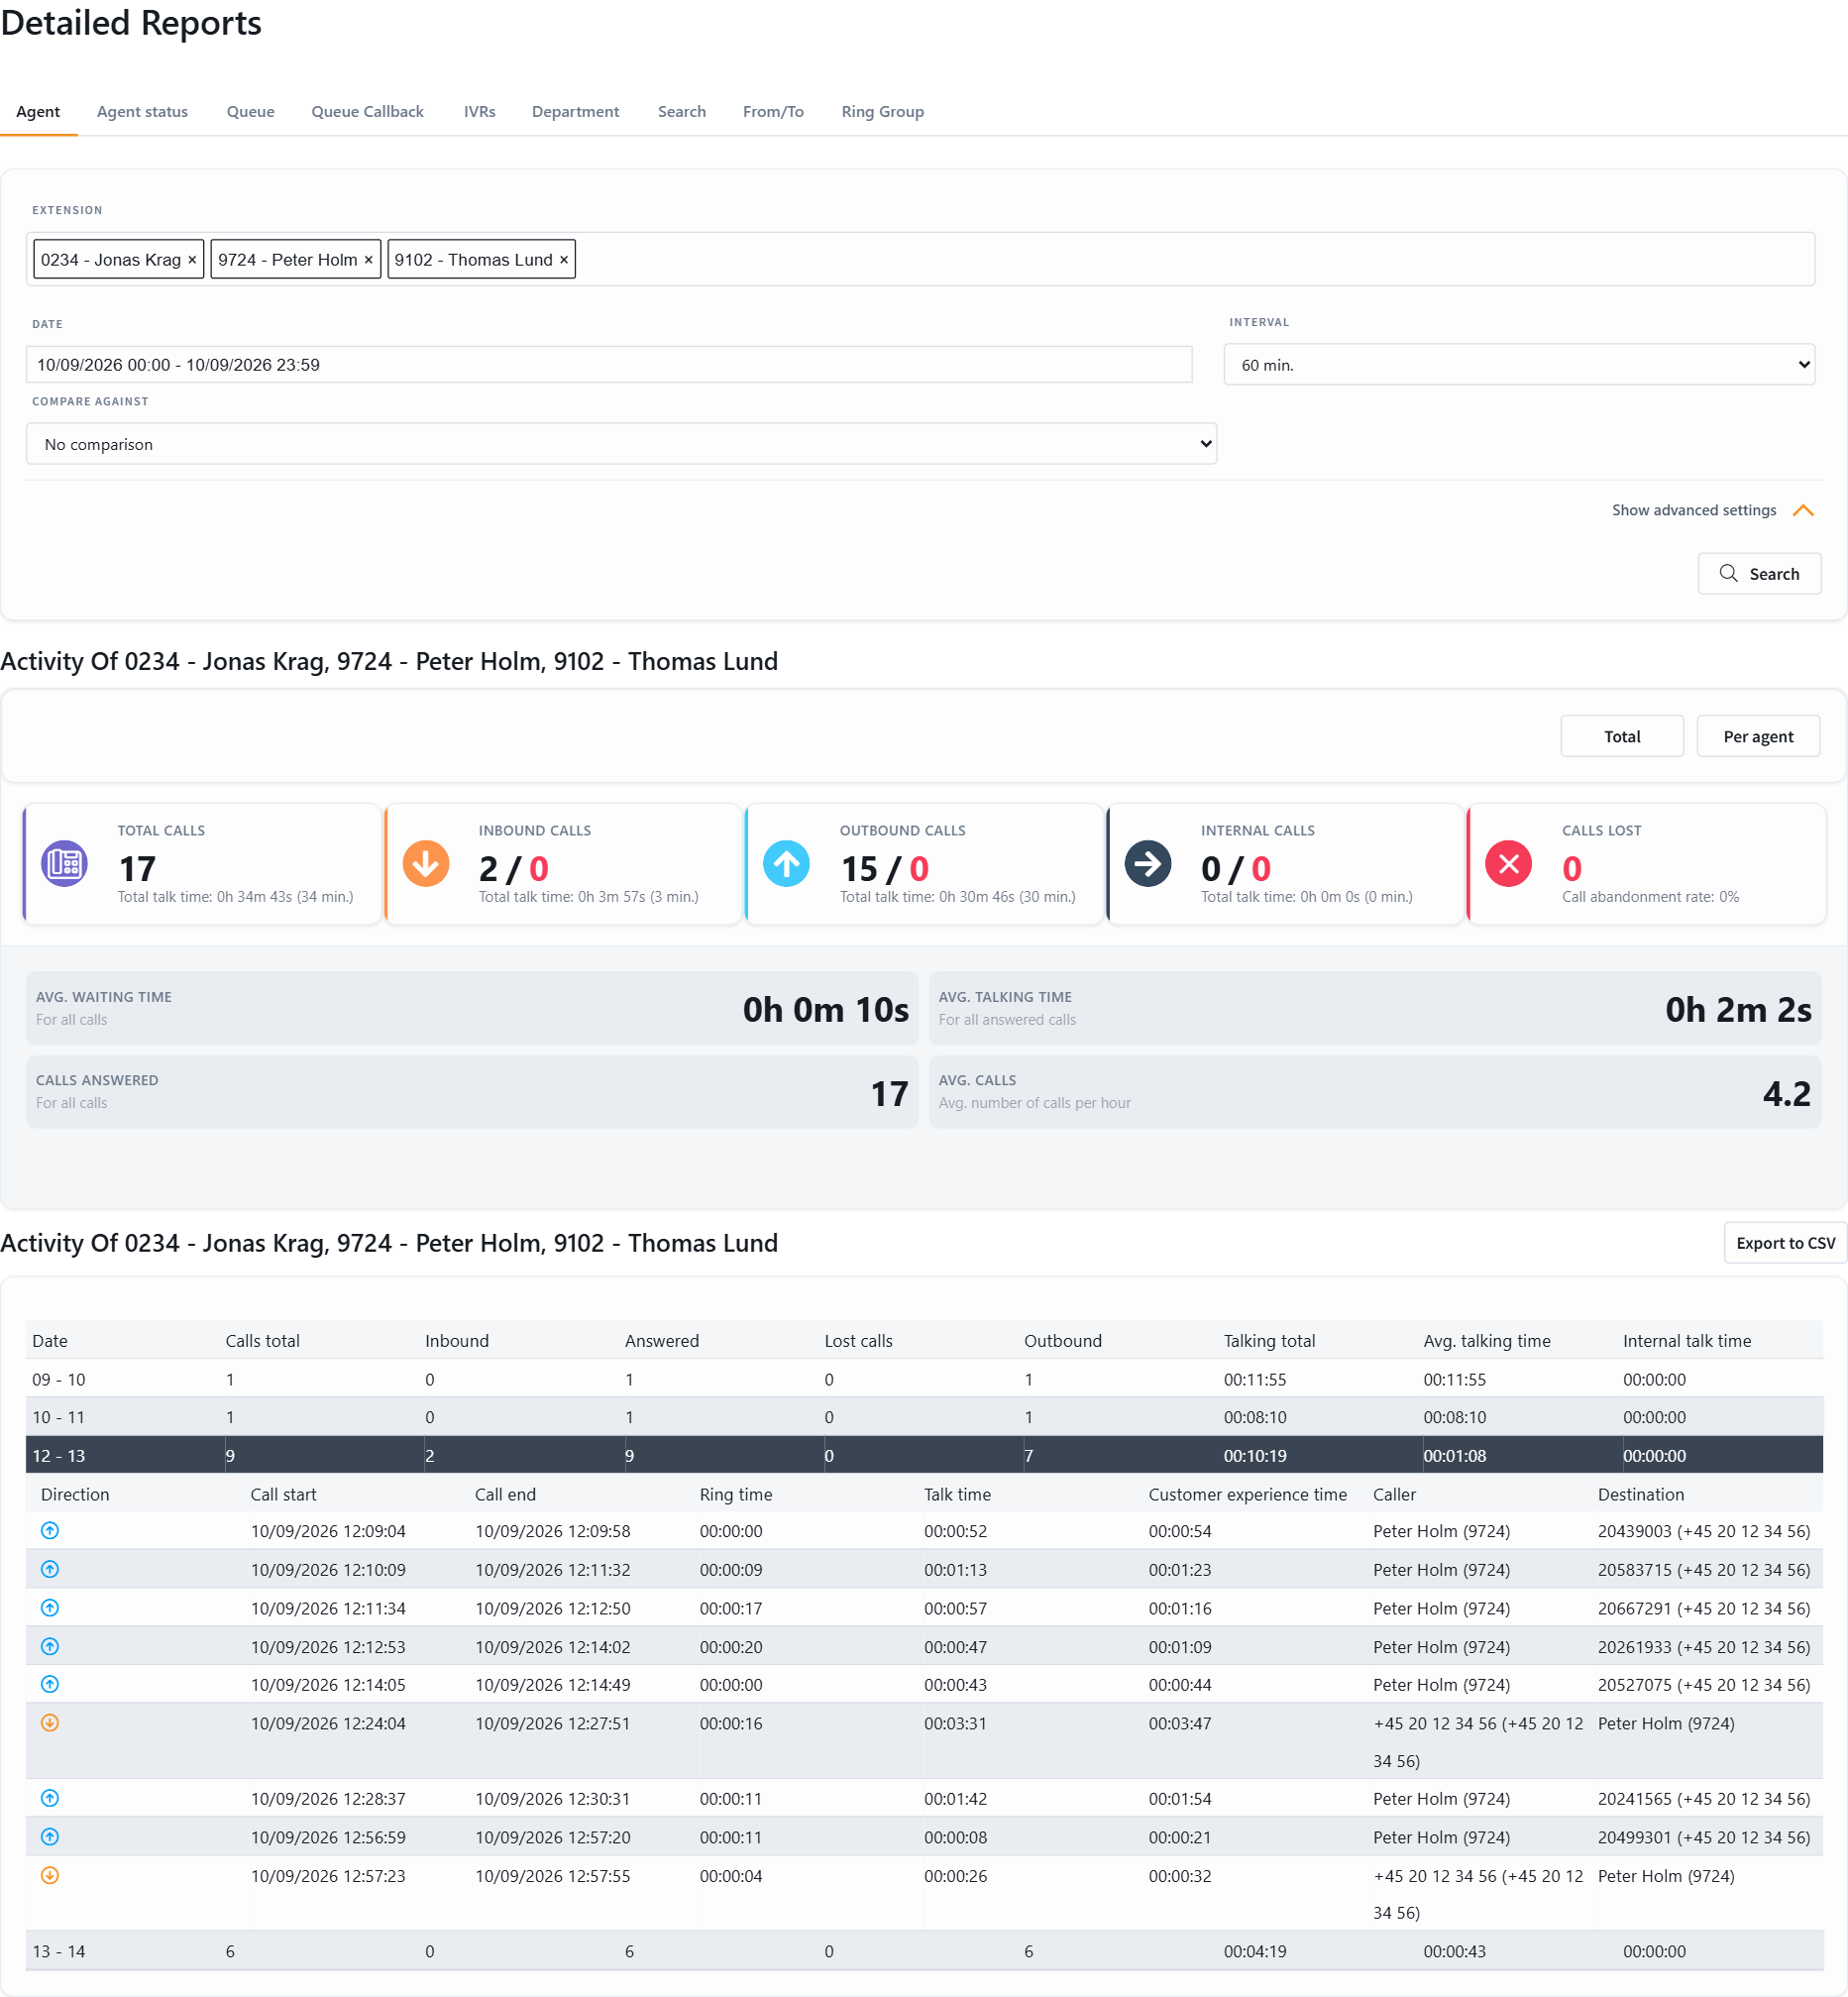Remove the 9724 - Peter Holm extension tag
This screenshot has width=1848, height=1997.
pyautogui.click(x=368, y=260)
